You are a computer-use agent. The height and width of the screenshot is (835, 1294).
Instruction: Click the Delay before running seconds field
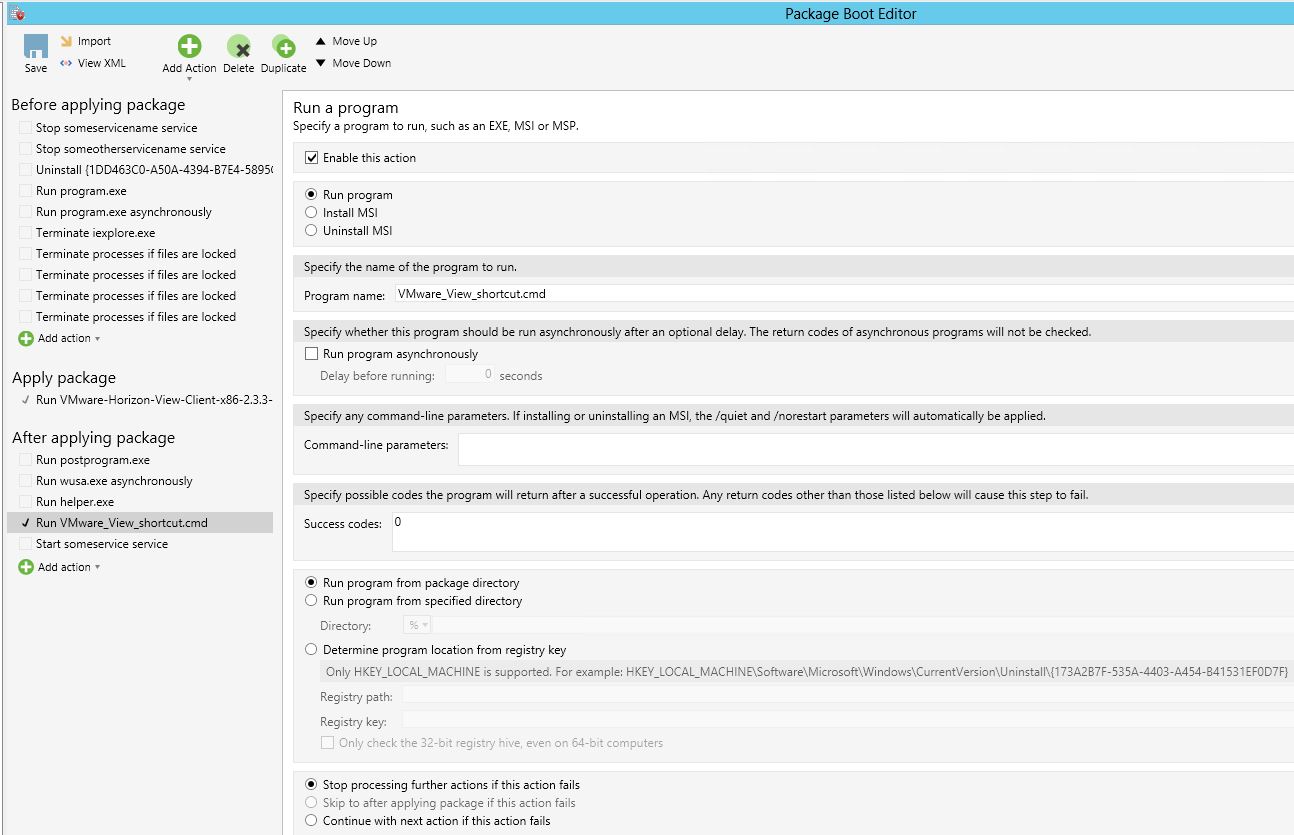click(x=469, y=375)
